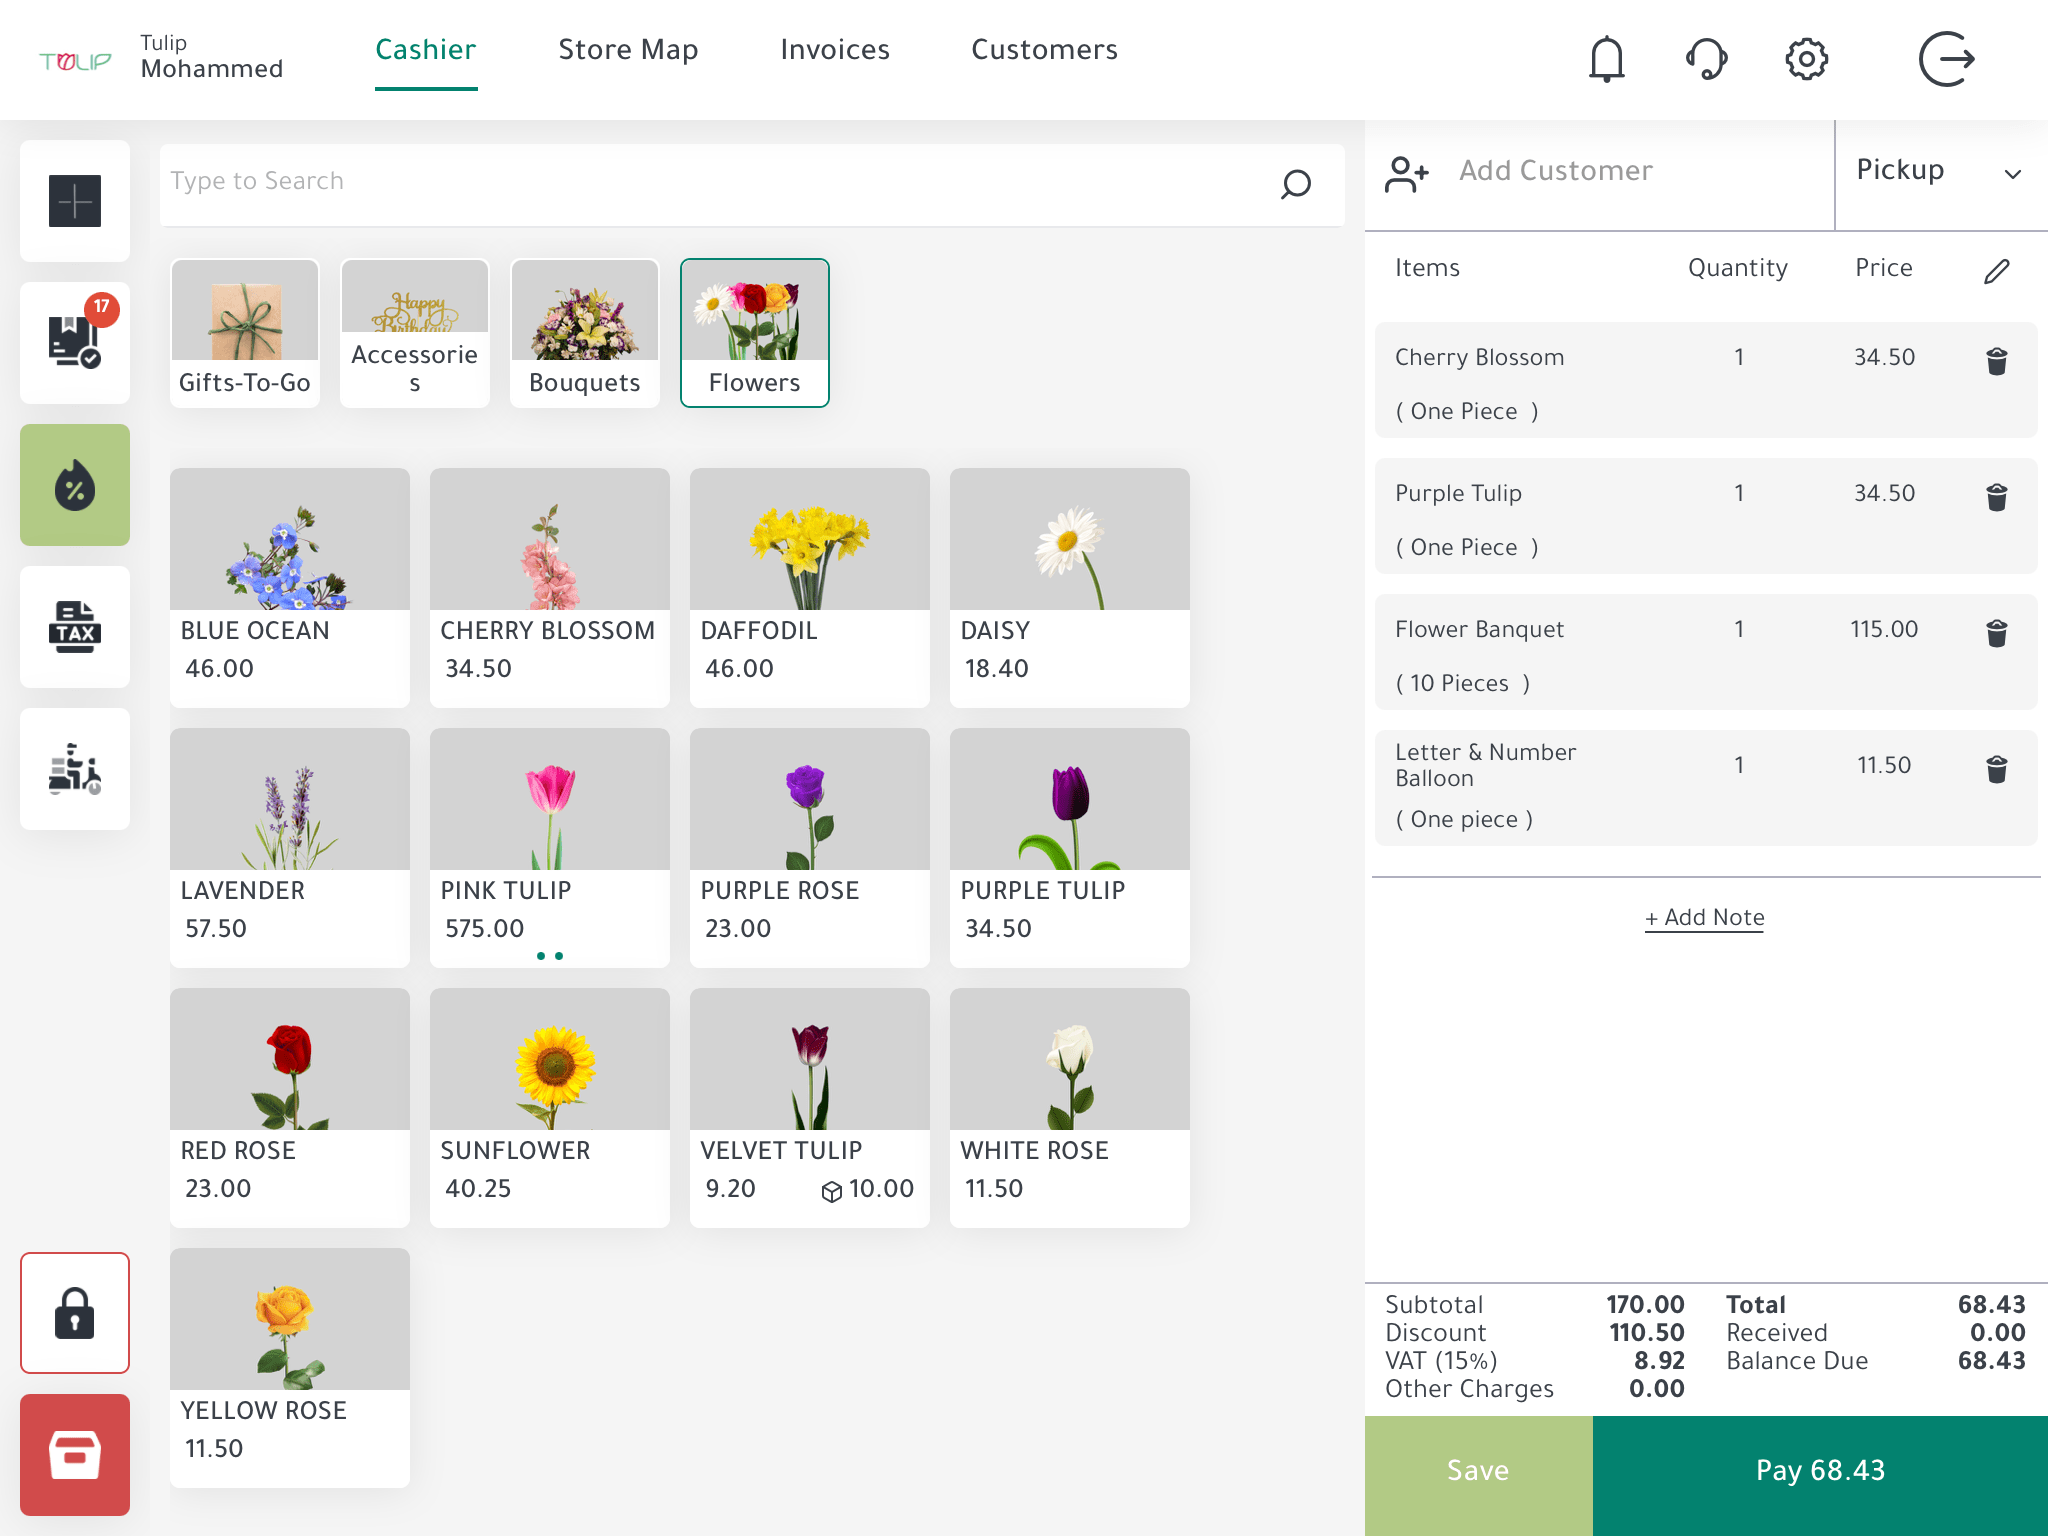
Task: Open a new order with the plus icon
Action: (74, 201)
